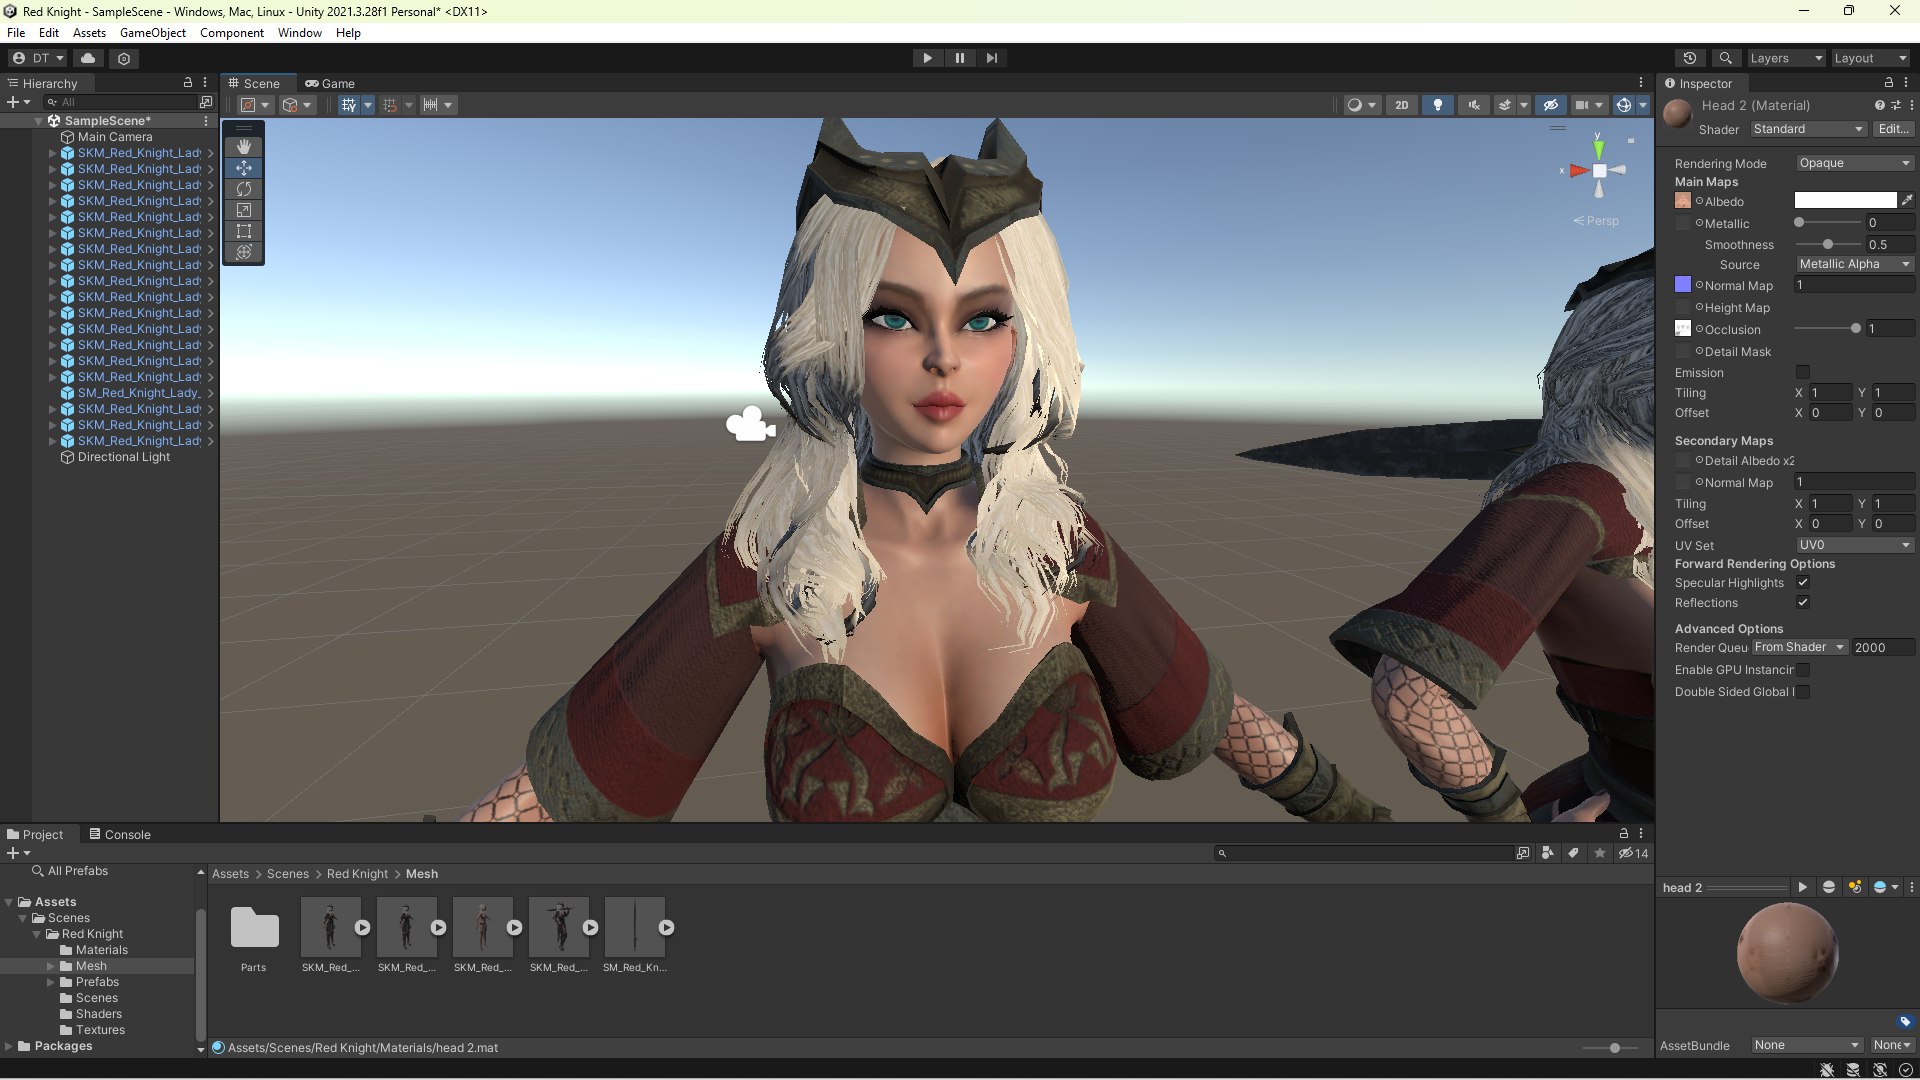1920x1080 pixels.
Task: Open draw mode shading dropdown
Action: pyautogui.click(x=1361, y=105)
